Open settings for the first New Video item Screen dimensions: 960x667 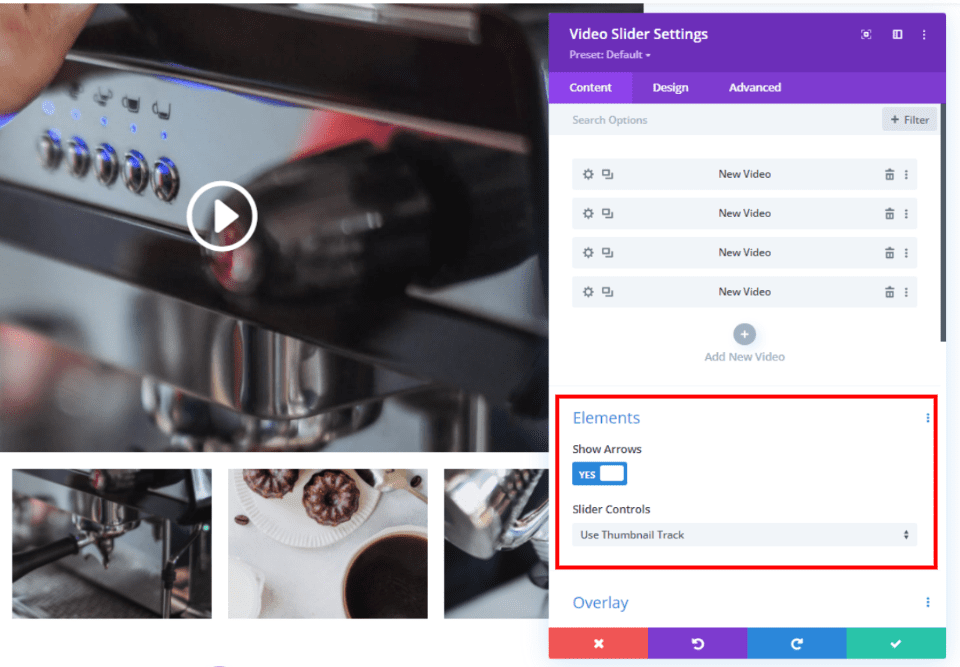click(588, 173)
